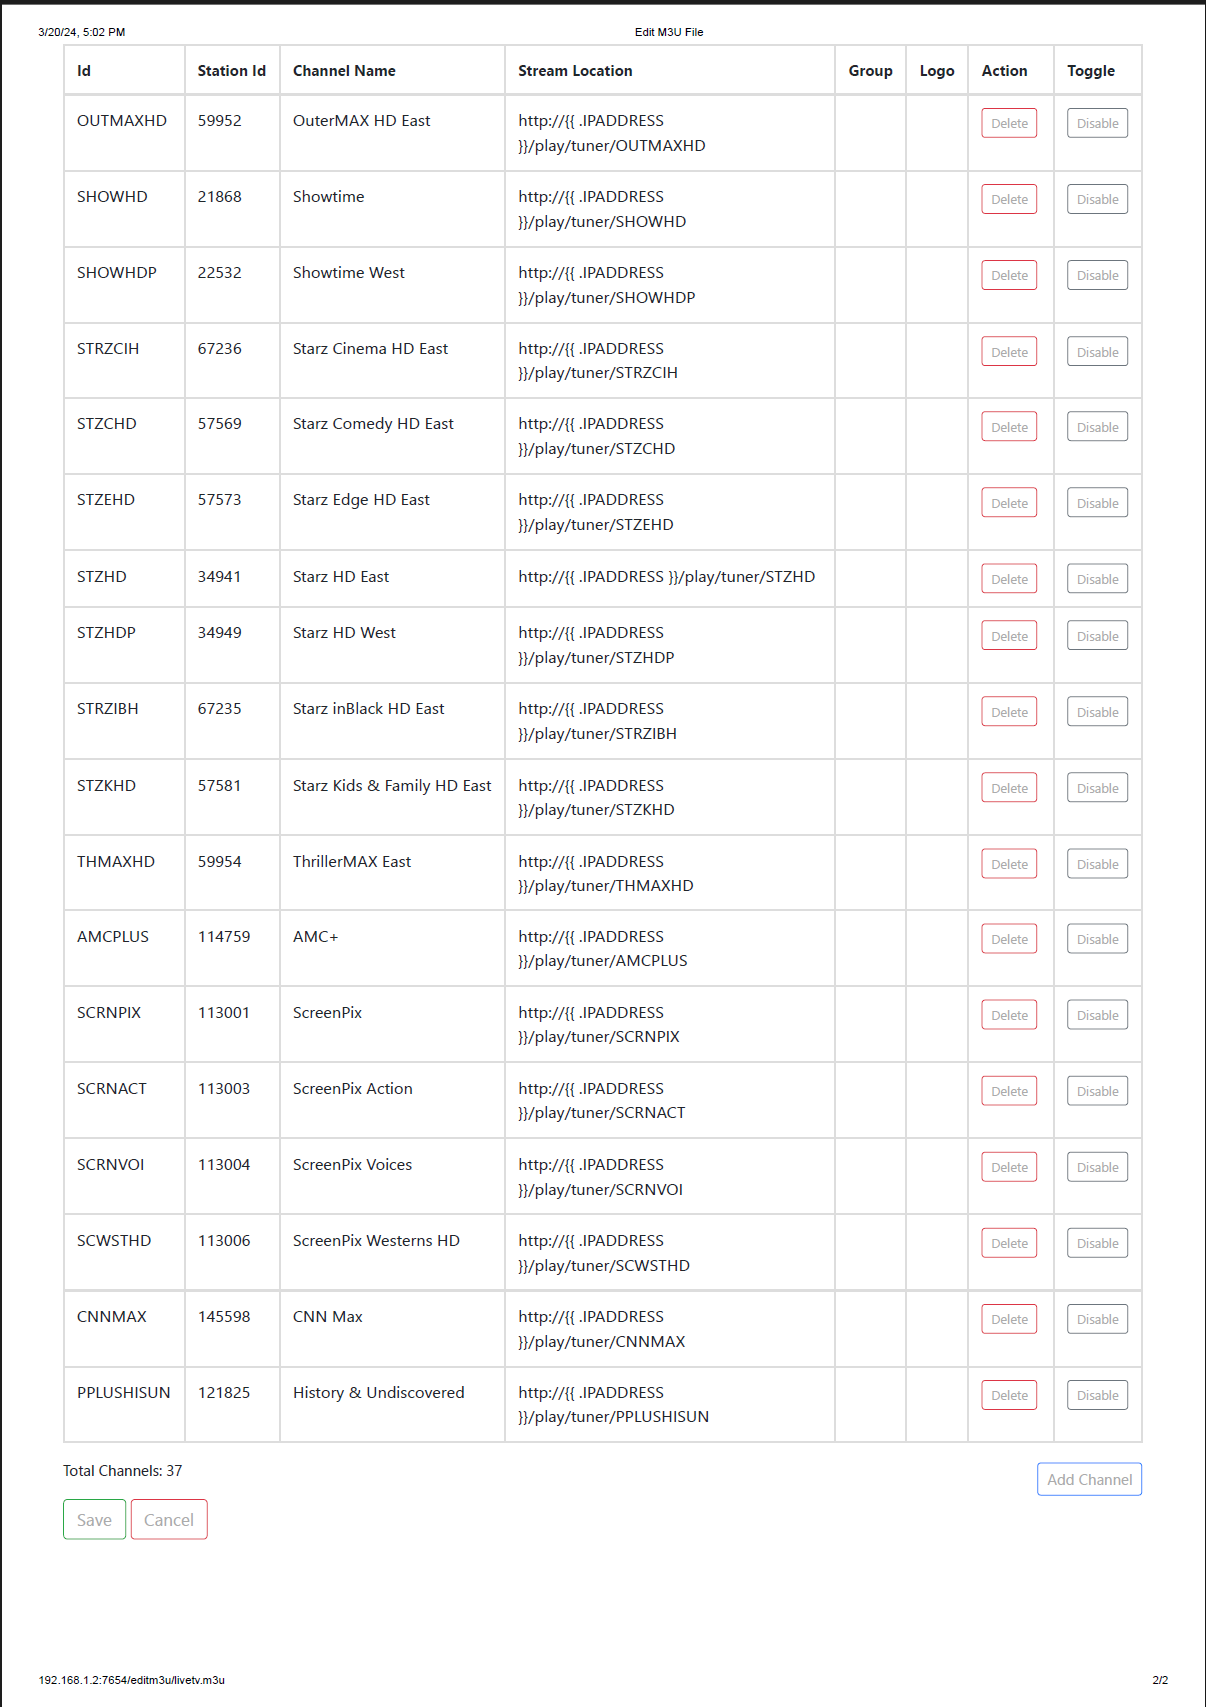Screen dimensions: 1206x1707
Task: Delete the ScreenPix Action channel
Action: 1008,1092
